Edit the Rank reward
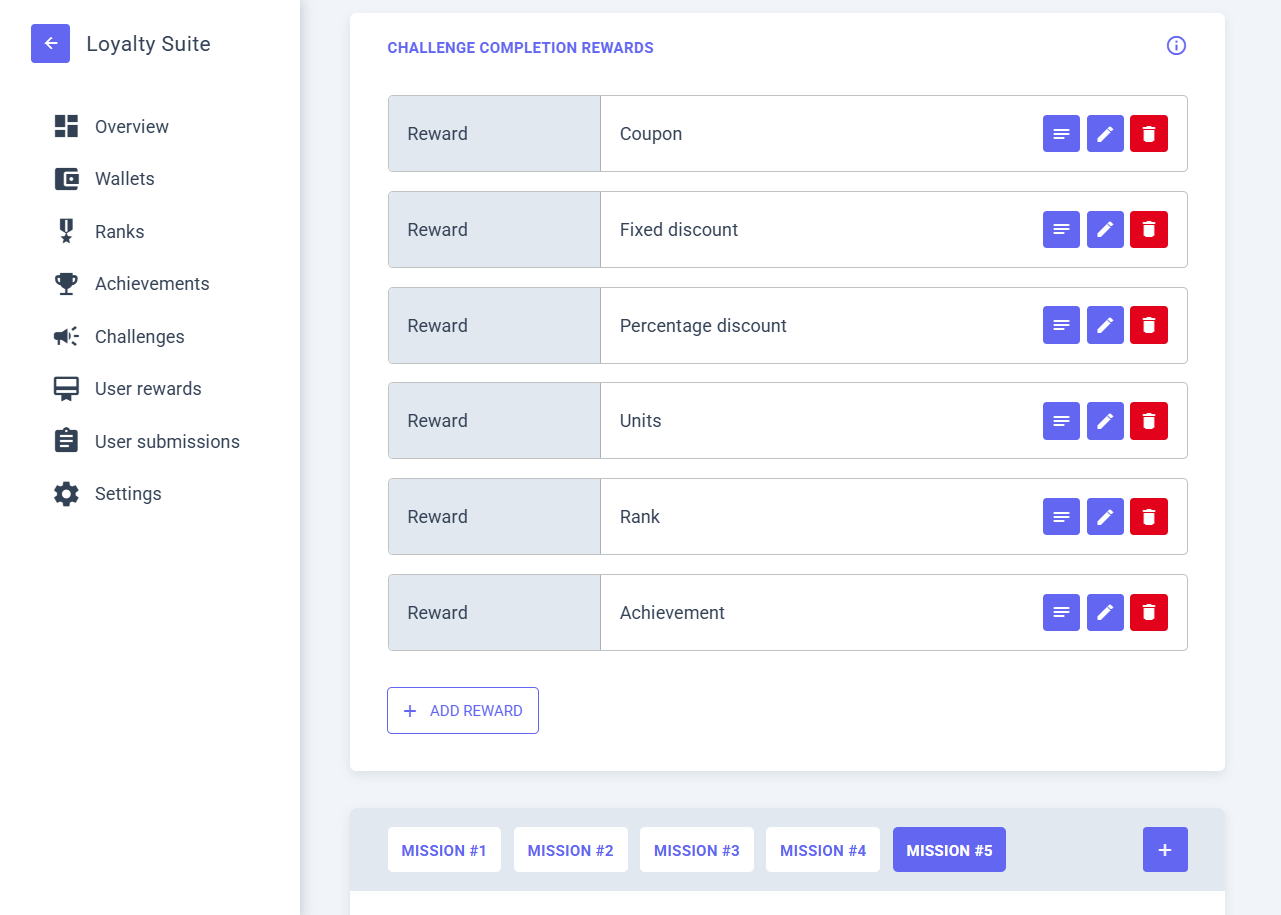This screenshot has width=1281, height=915. pyautogui.click(x=1105, y=517)
